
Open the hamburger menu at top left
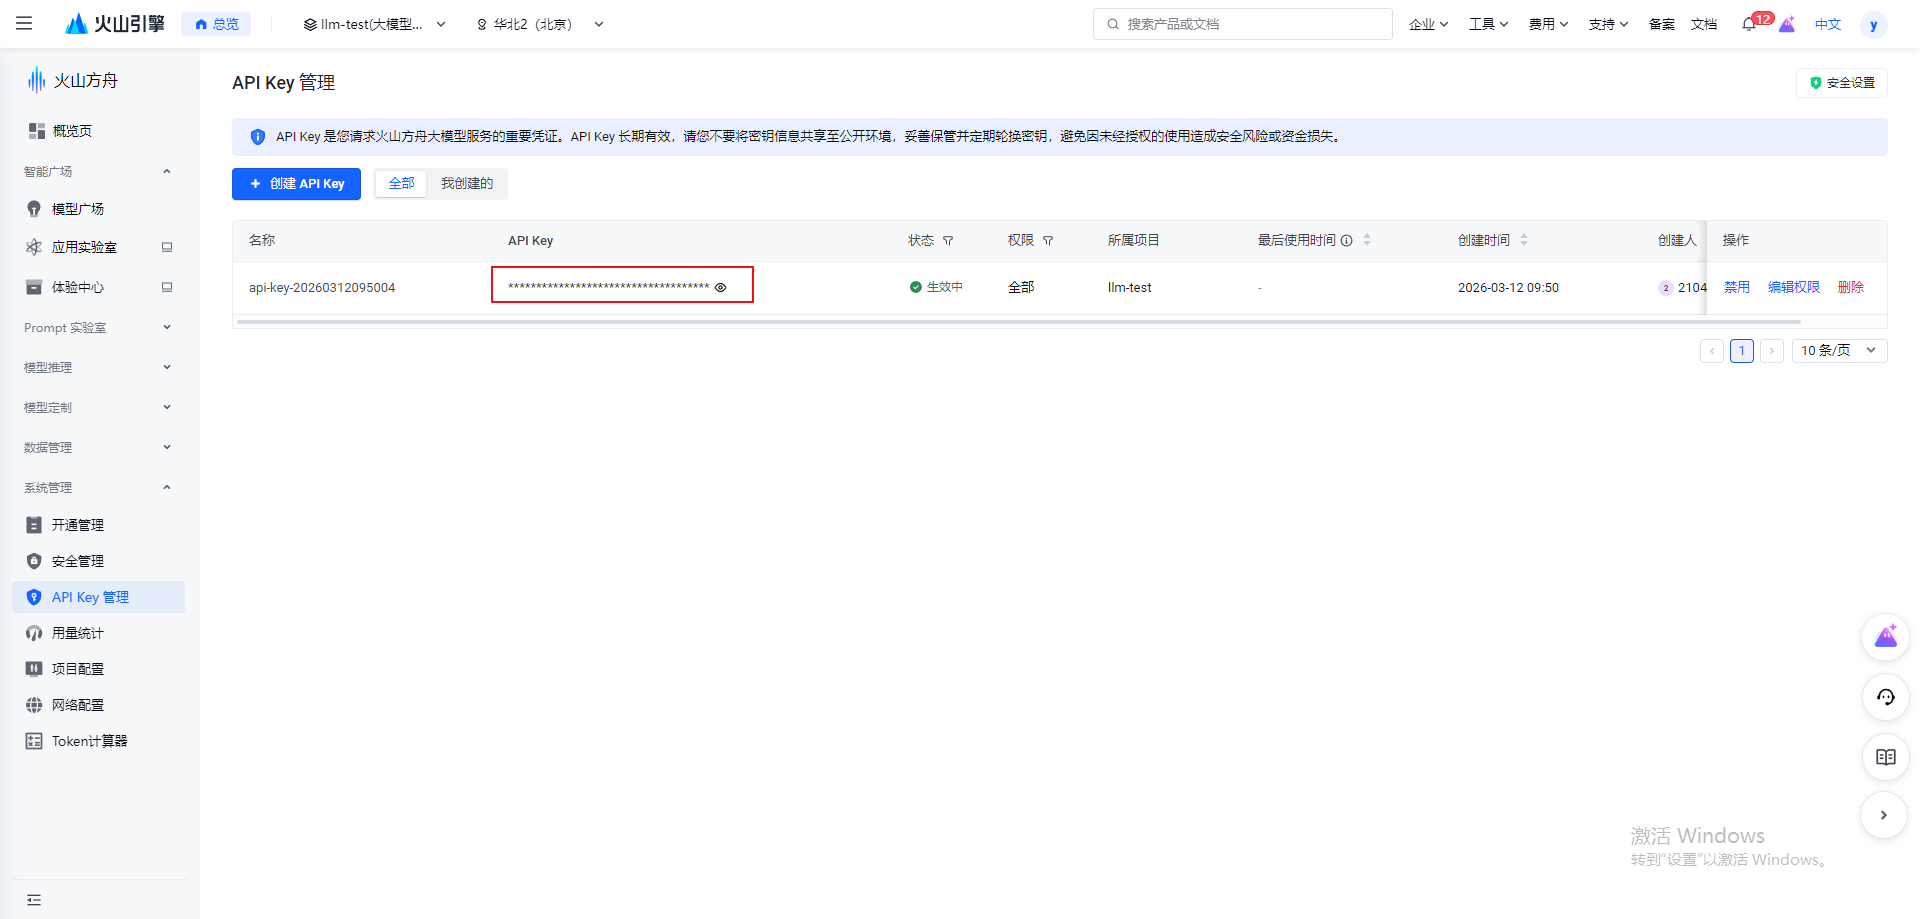24,23
